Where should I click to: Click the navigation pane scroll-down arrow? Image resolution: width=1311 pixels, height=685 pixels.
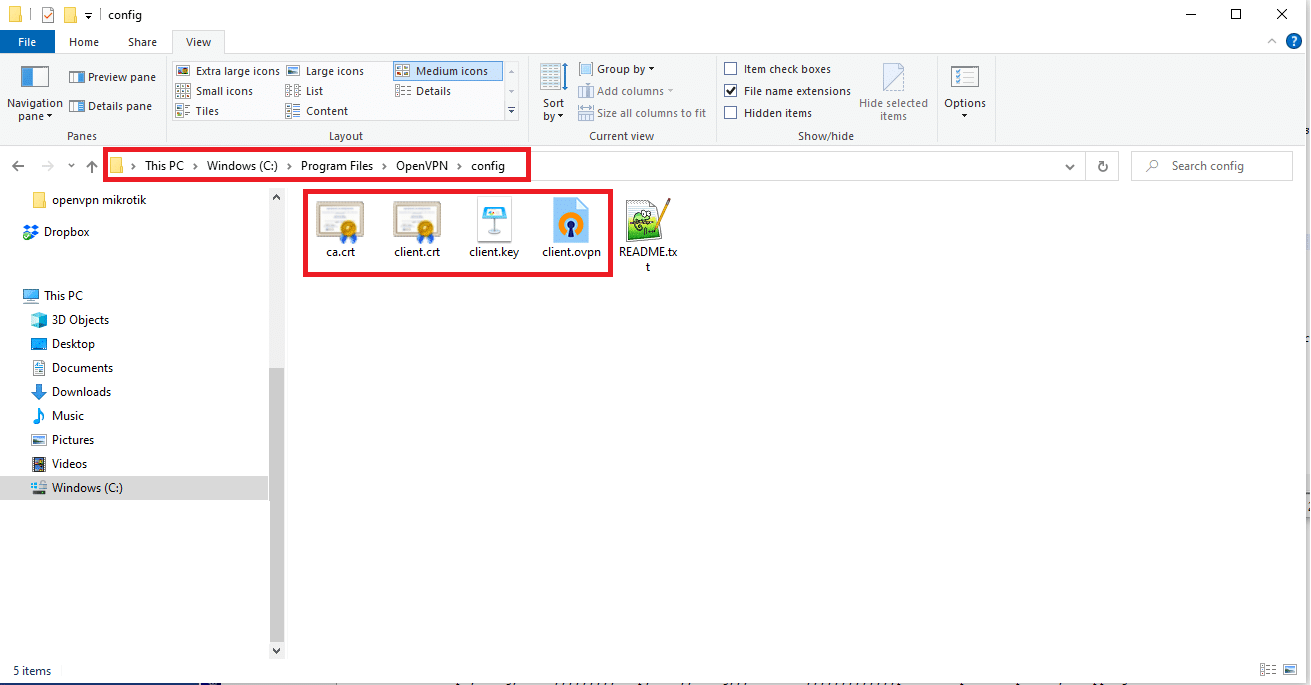(x=277, y=650)
